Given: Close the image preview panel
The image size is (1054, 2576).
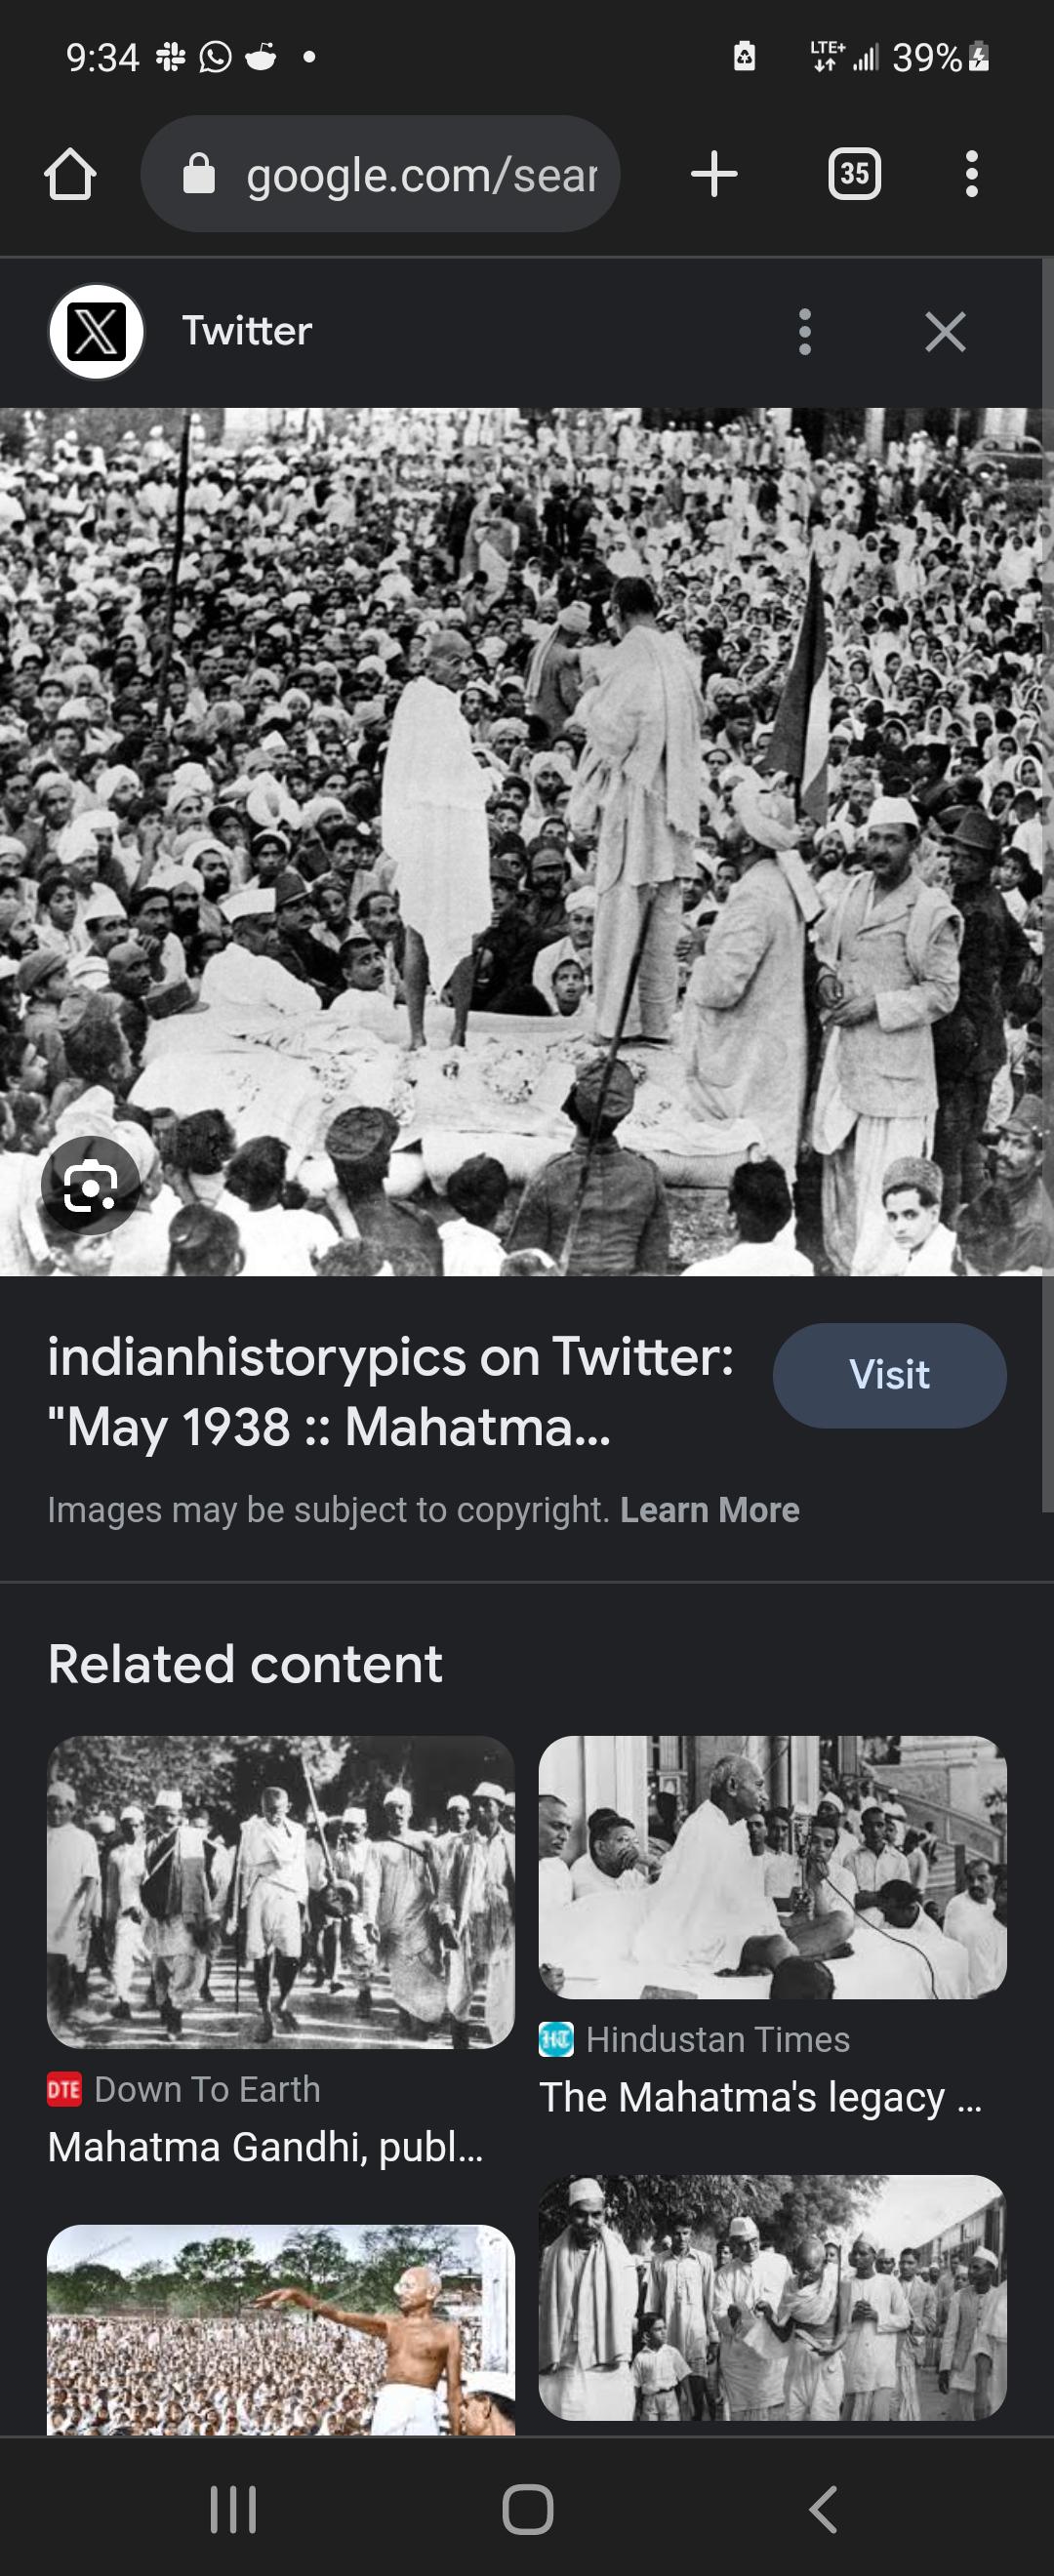Looking at the screenshot, I should click(x=945, y=332).
